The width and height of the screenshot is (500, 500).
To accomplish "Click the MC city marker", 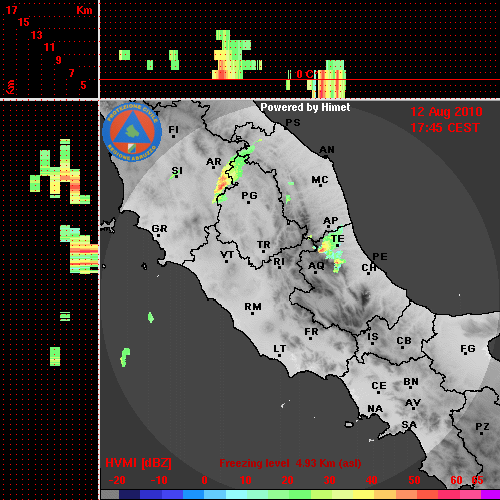I will click(x=320, y=185).
